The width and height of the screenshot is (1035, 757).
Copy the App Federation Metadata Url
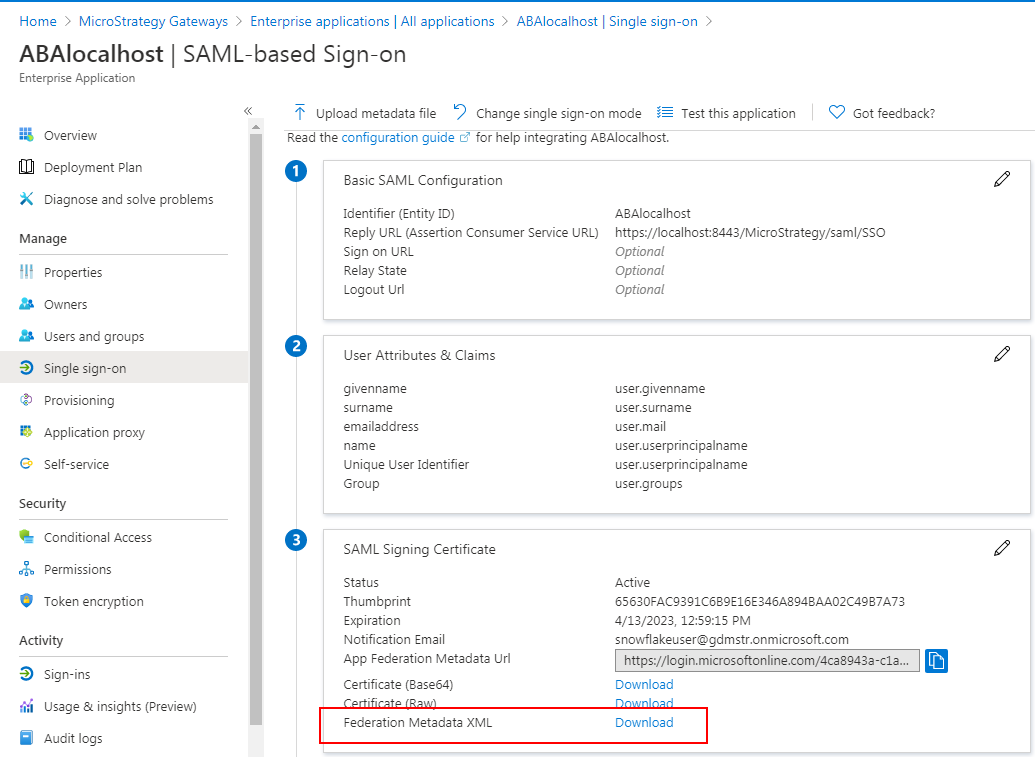(x=936, y=660)
